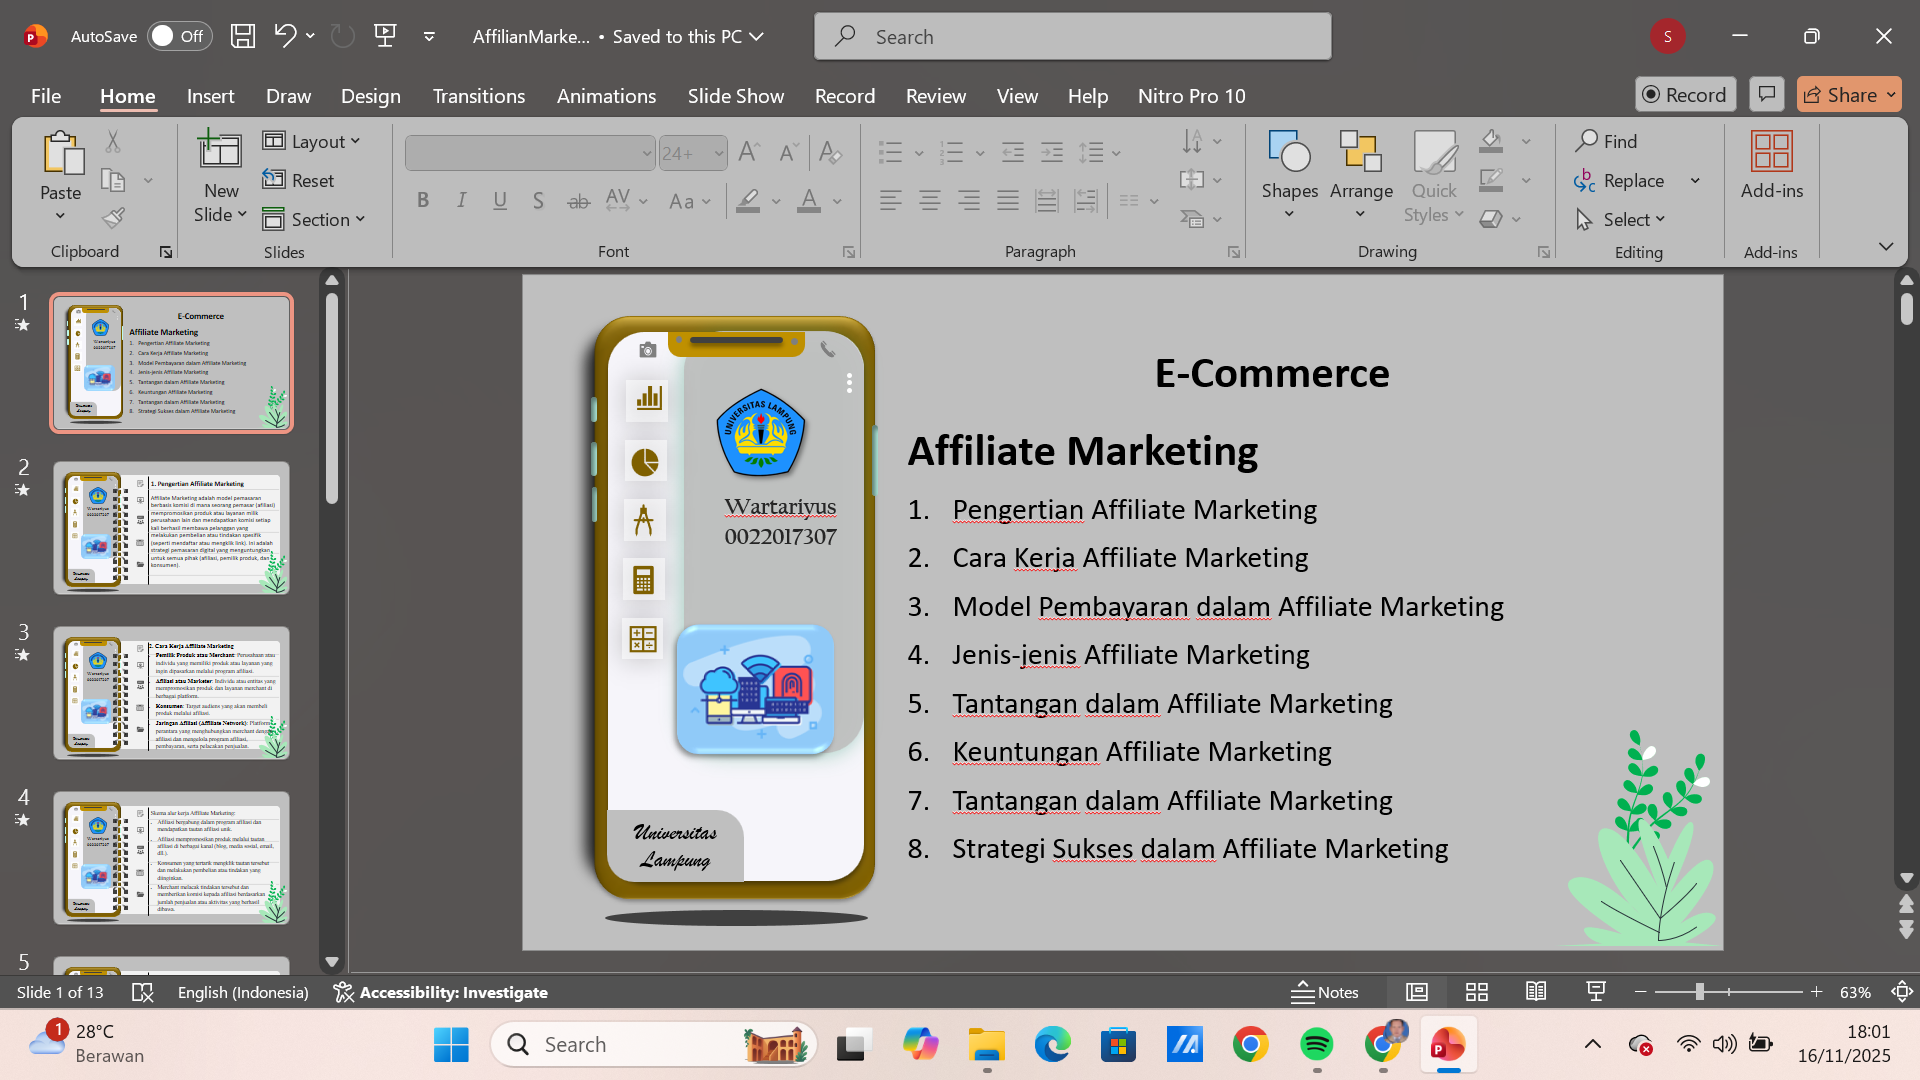This screenshot has width=1920, height=1080.
Task: Open the Section dropdown menu
Action: (313, 219)
